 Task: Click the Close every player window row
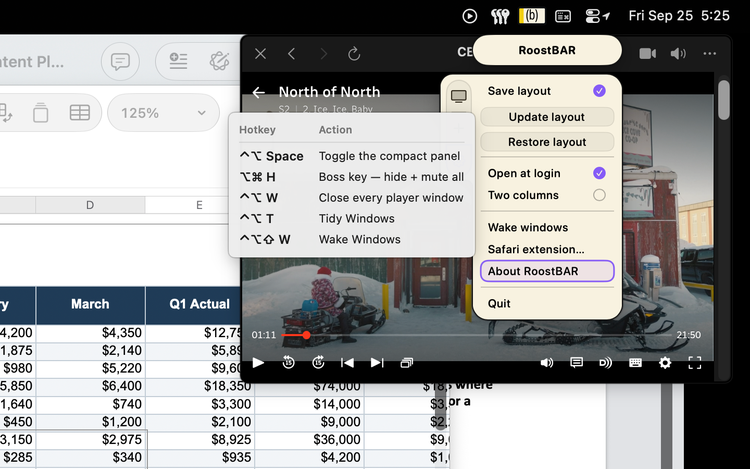coord(352,198)
